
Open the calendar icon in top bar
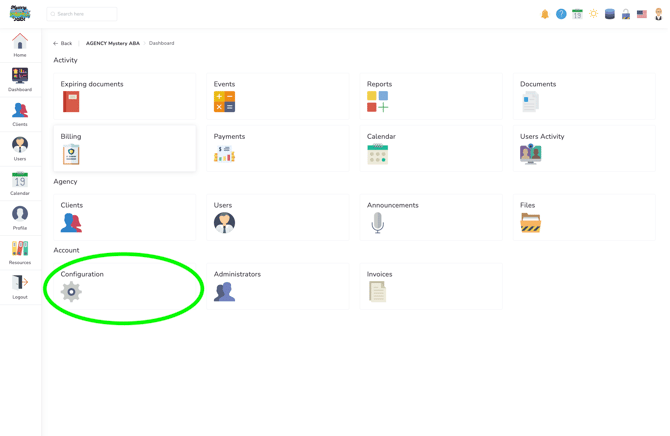[577, 14]
